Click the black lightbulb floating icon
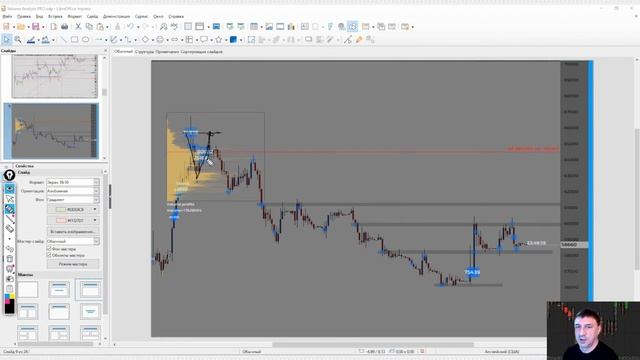Image resolution: width=640 pixels, height=360 pixels. [9, 176]
